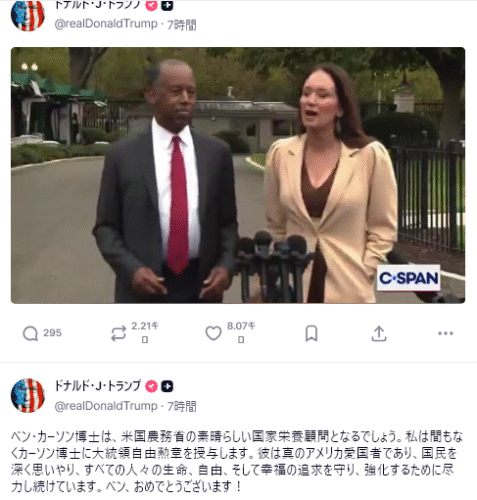Click the @realDonaldTrump handle on lower post

106,406
